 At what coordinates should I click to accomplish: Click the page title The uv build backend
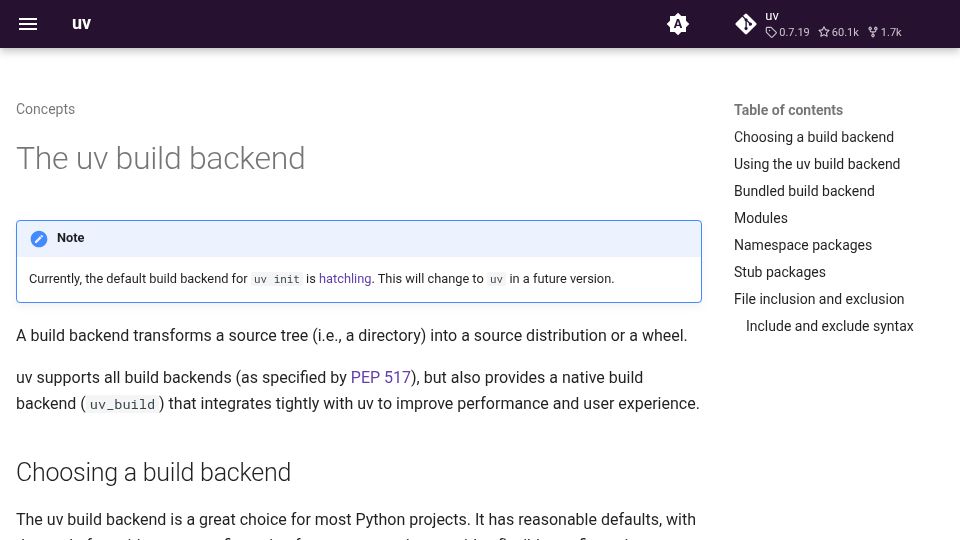coord(160,158)
